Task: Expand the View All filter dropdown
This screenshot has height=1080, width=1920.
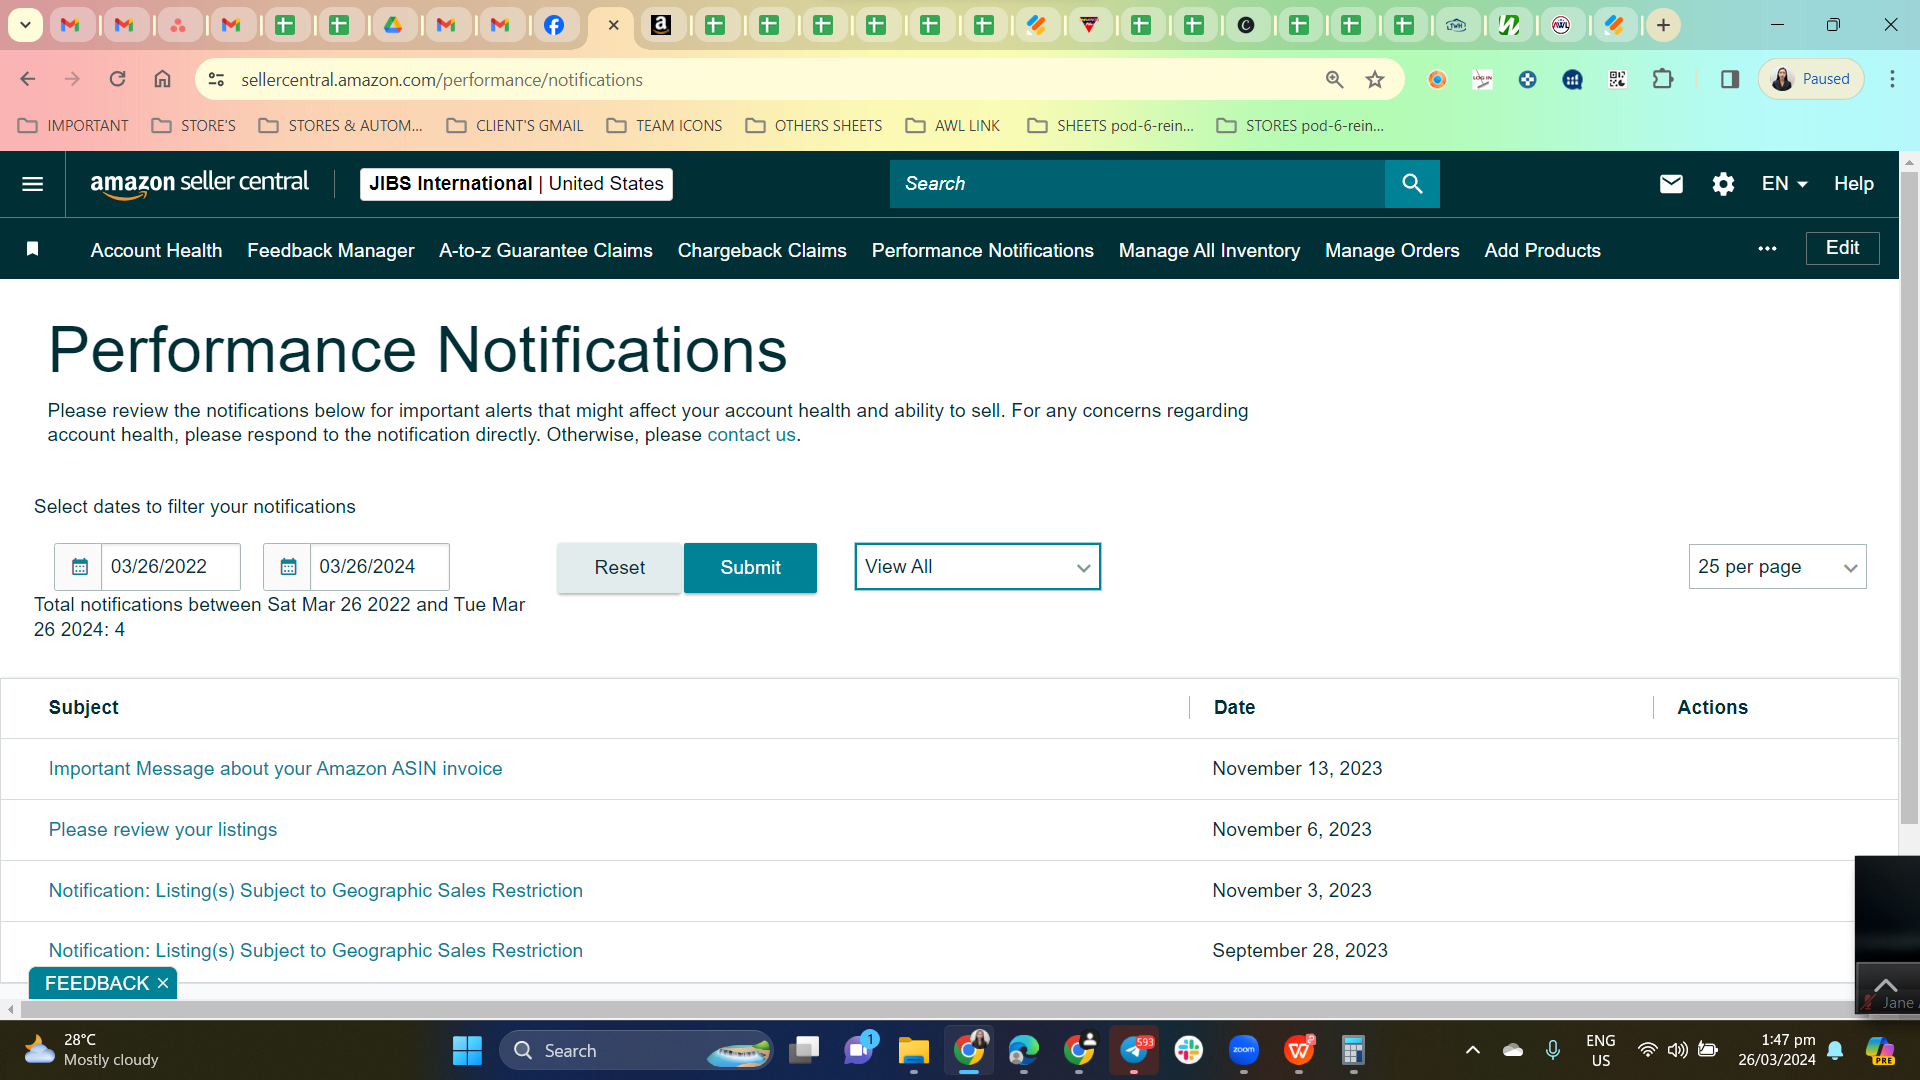Action: [x=977, y=567]
